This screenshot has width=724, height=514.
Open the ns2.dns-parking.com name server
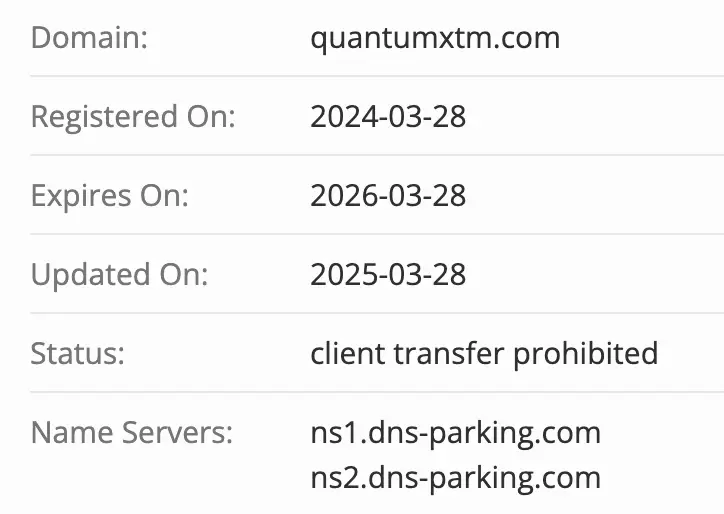point(455,477)
